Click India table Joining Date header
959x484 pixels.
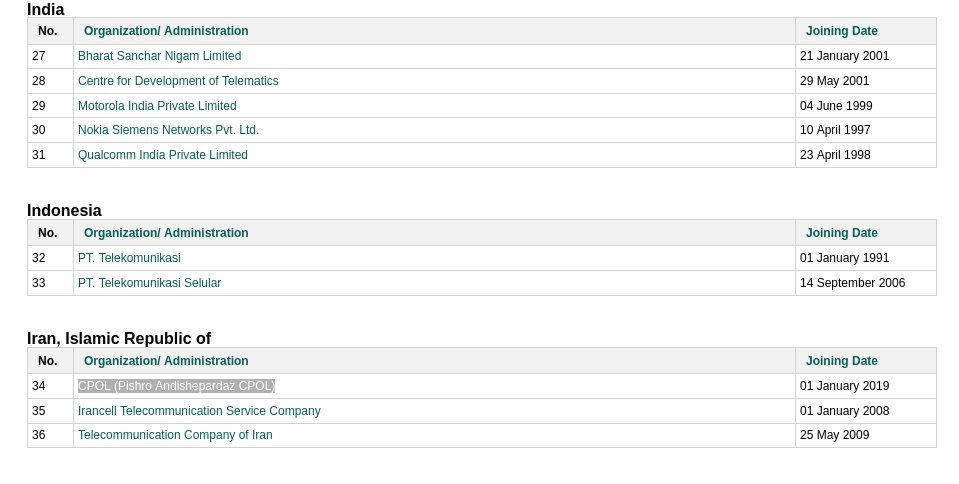click(x=842, y=31)
